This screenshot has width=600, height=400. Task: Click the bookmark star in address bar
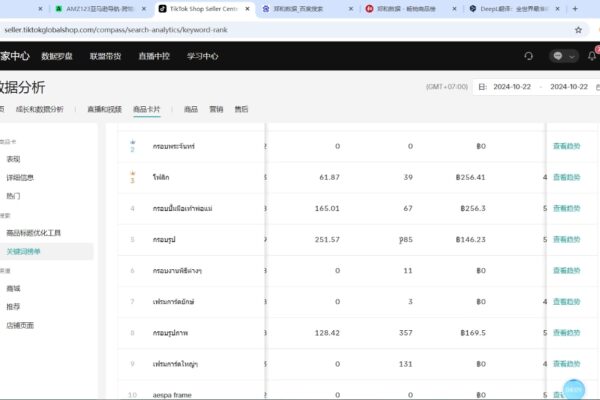[578, 30]
